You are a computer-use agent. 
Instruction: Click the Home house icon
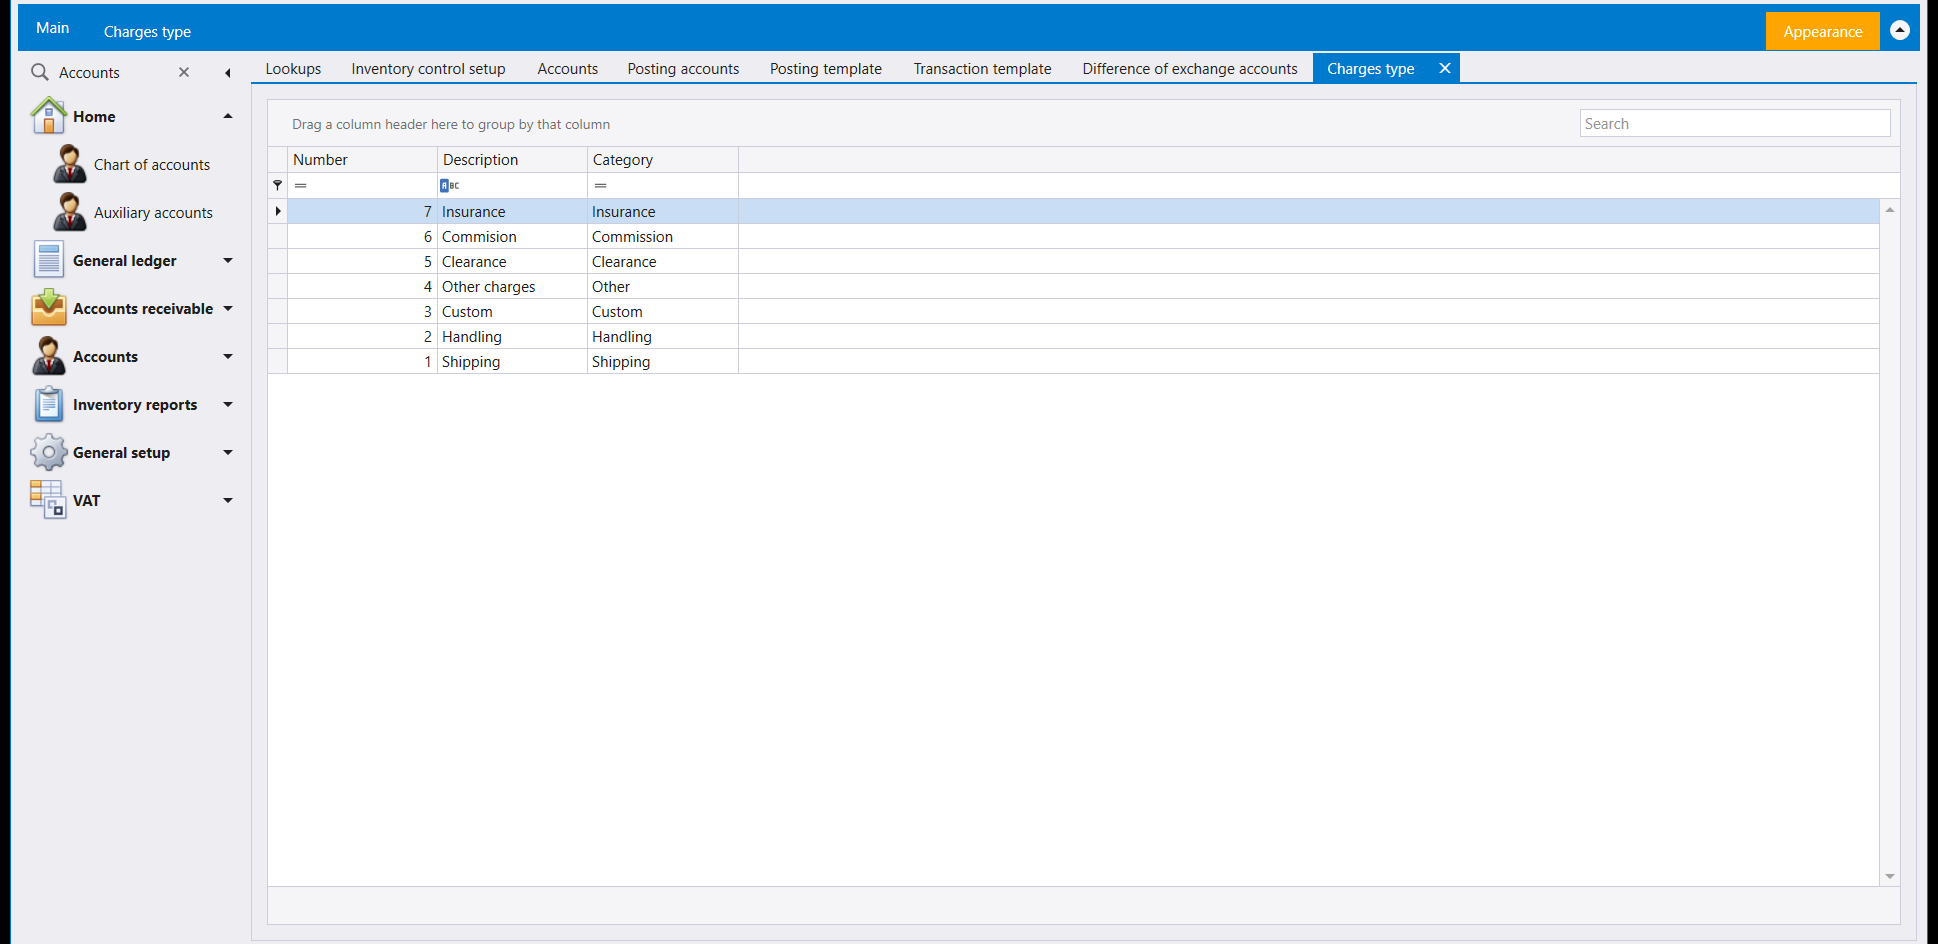click(48, 116)
